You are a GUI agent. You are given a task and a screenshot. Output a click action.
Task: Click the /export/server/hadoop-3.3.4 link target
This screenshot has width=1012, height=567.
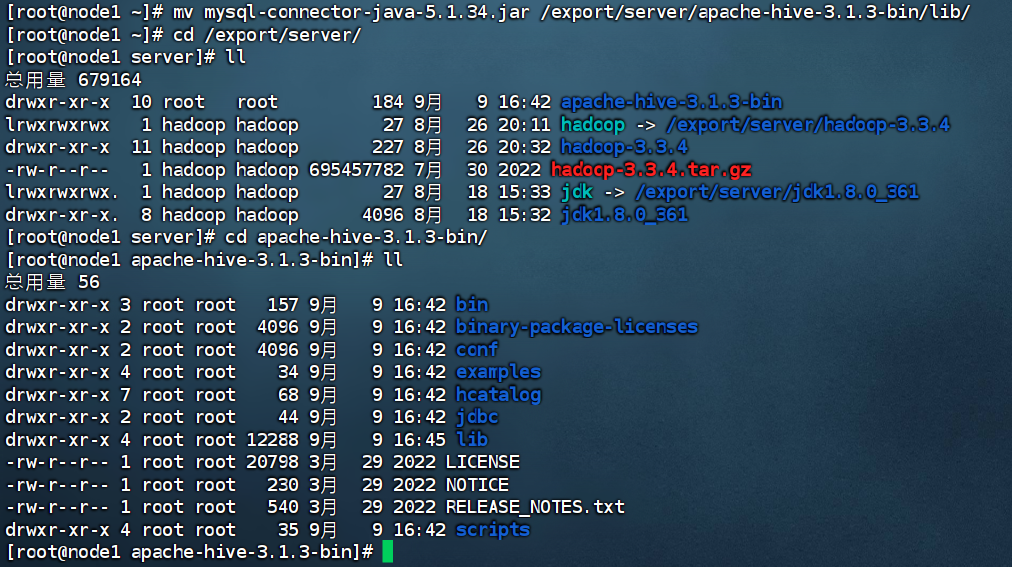tap(807, 124)
